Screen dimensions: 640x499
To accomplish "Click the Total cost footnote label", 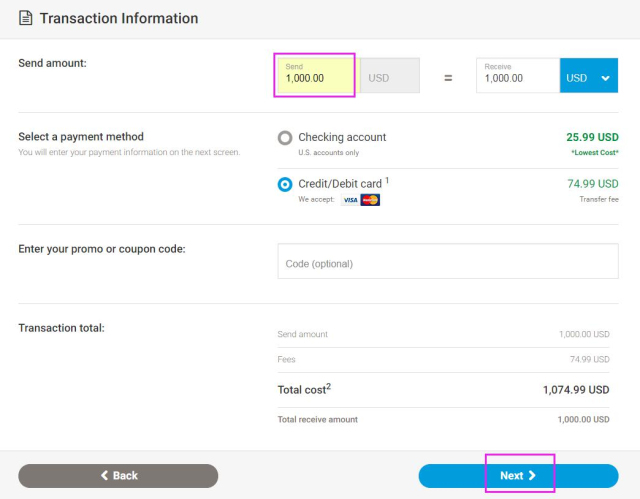I will click(304, 389).
